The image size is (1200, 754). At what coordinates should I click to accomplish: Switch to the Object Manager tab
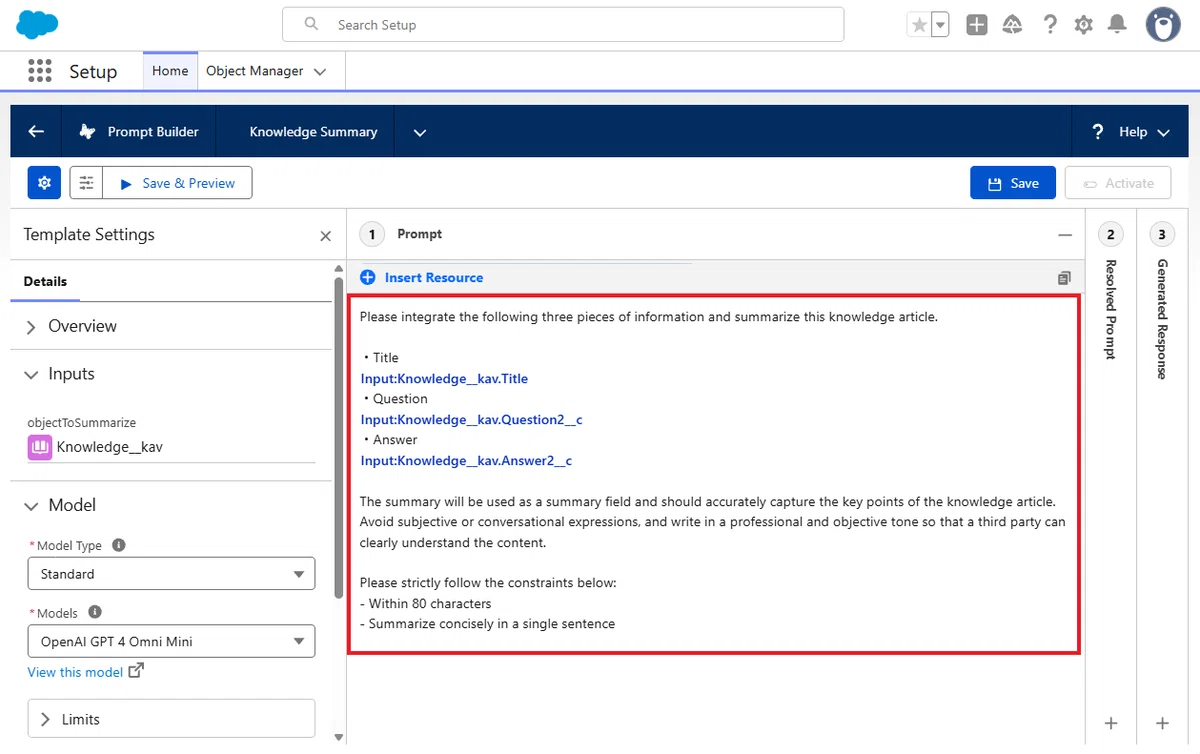266,71
